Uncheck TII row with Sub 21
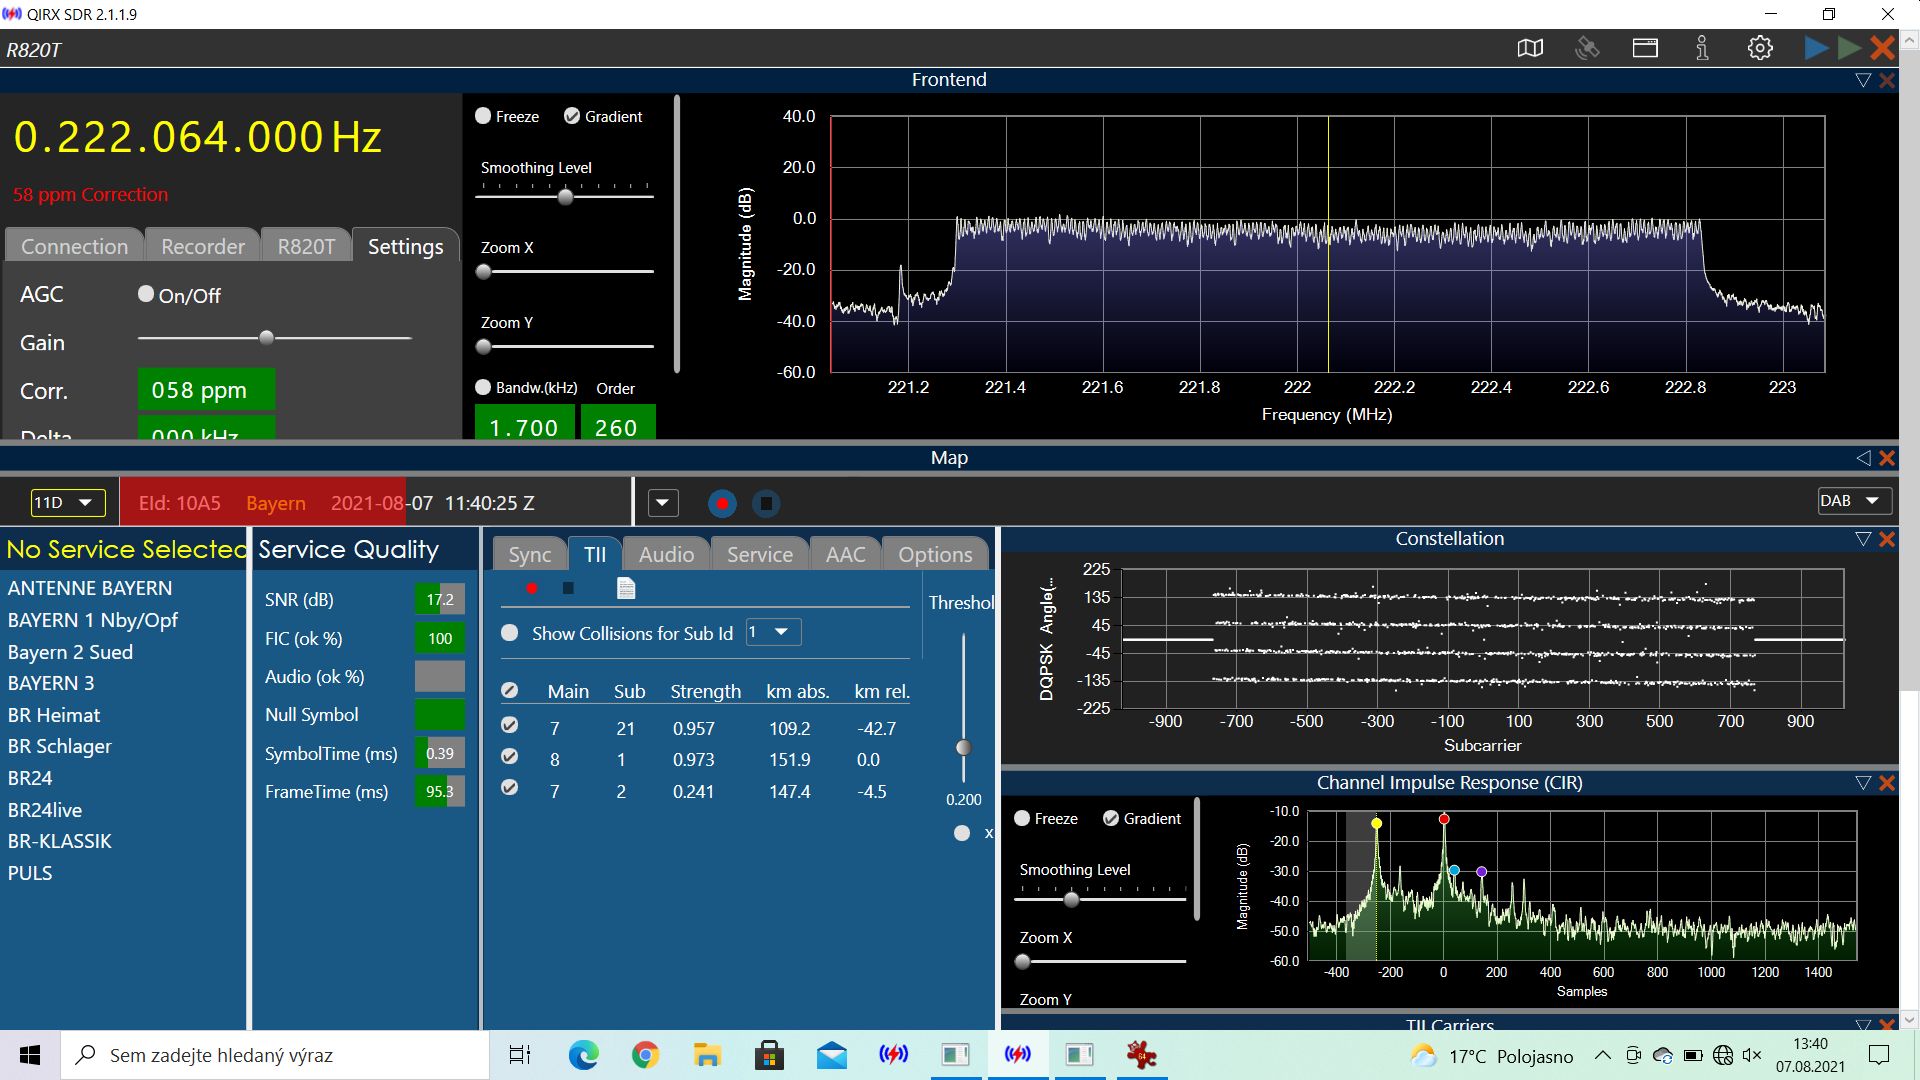The height and width of the screenshot is (1080, 1920). (509, 725)
